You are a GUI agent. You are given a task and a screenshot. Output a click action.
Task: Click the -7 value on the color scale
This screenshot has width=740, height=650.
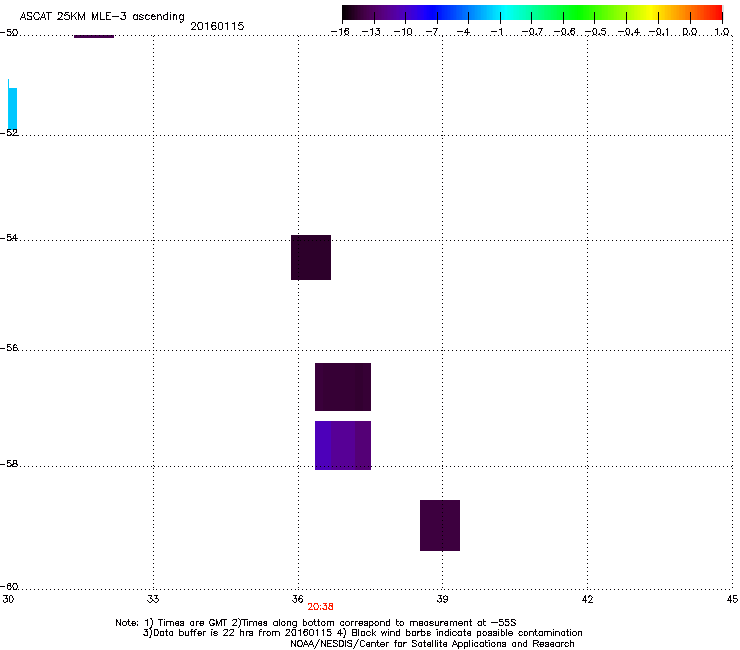click(433, 32)
